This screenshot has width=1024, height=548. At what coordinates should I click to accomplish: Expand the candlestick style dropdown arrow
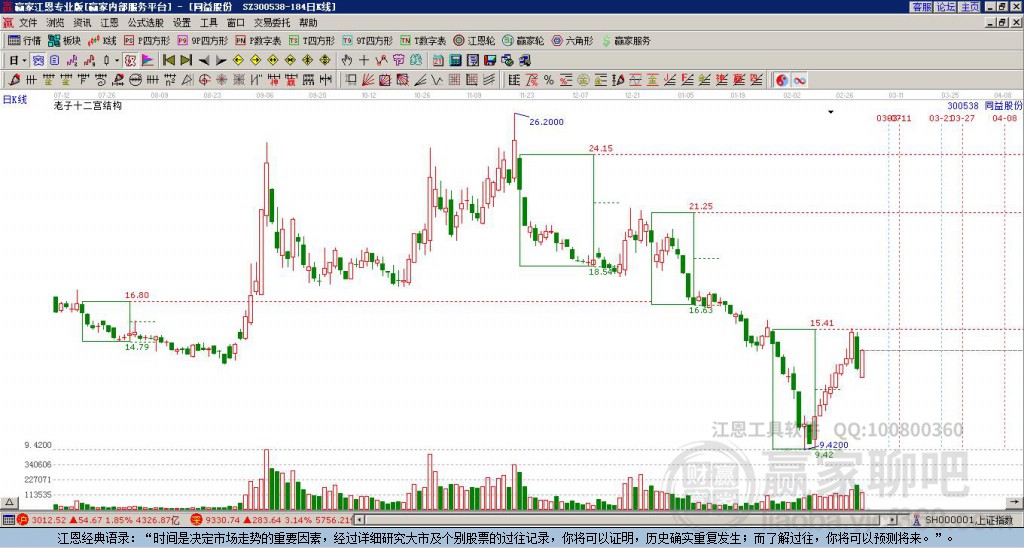pos(117,60)
